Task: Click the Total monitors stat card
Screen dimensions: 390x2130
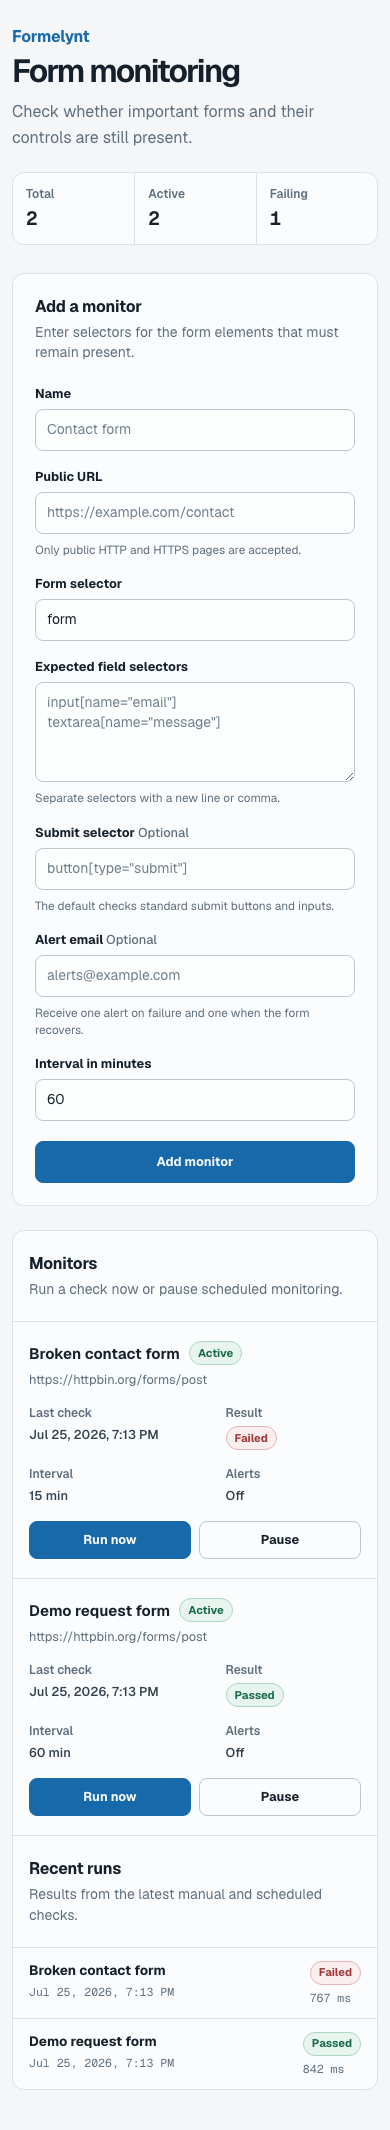Action: click(x=74, y=208)
